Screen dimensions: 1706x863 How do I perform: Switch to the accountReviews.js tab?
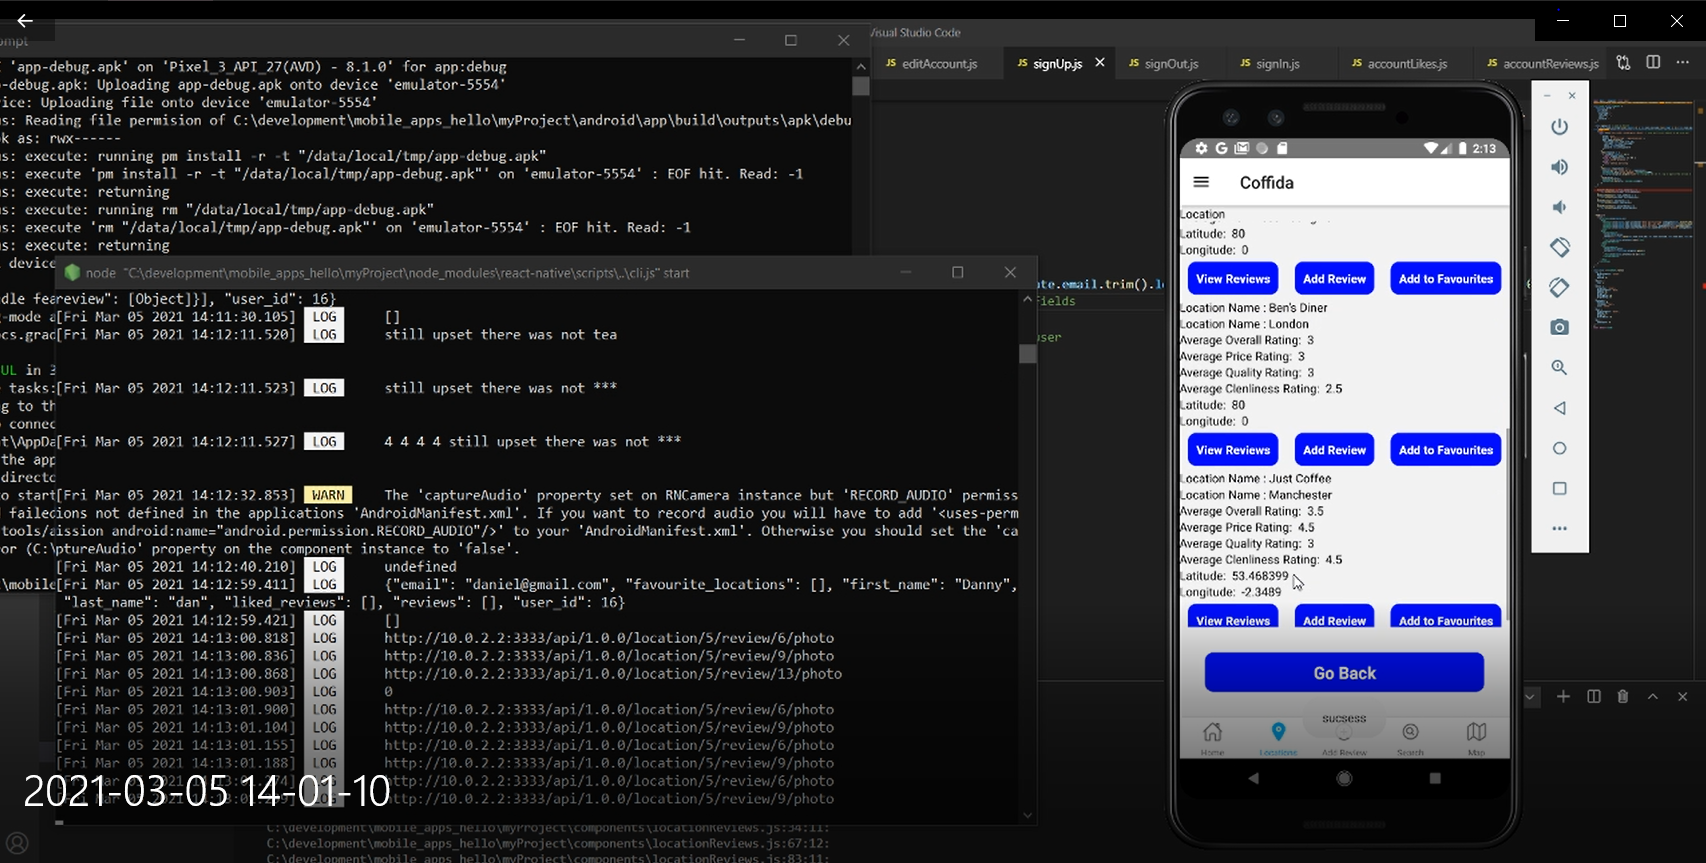click(1543, 63)
